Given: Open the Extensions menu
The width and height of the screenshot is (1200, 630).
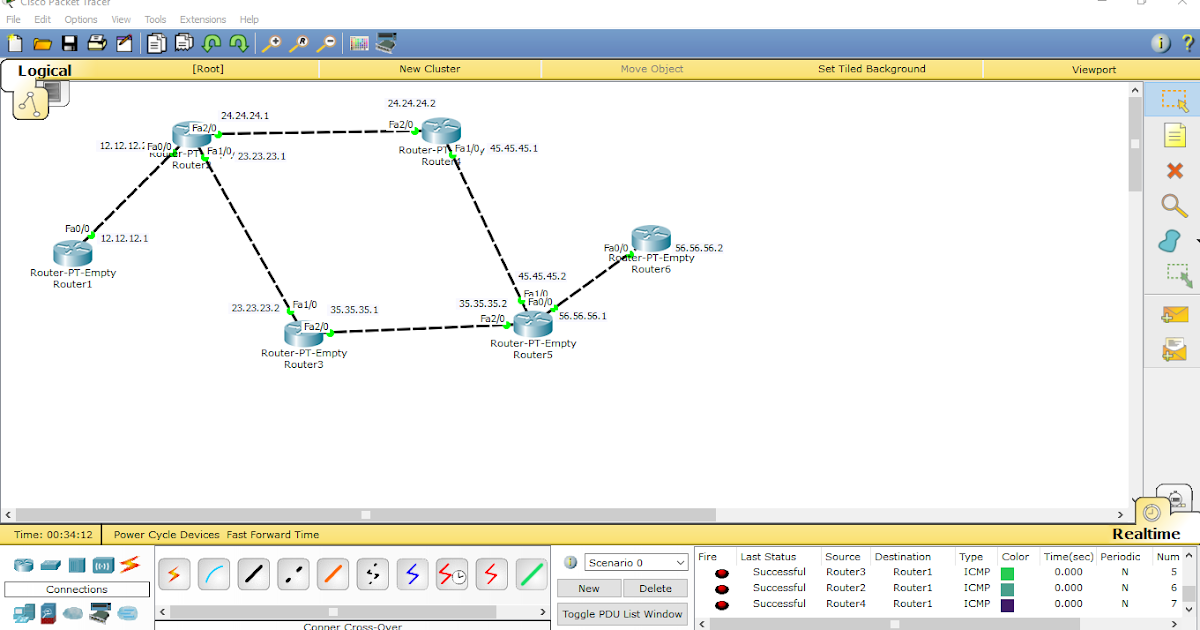Looking at the screenshot, I should [x=203, y=19].
